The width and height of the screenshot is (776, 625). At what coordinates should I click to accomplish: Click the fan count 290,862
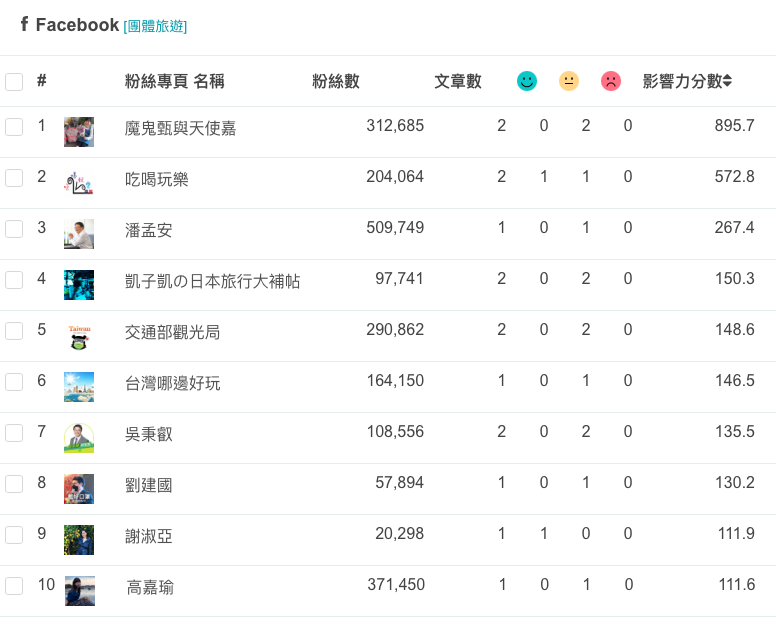(x=395, y=329)
